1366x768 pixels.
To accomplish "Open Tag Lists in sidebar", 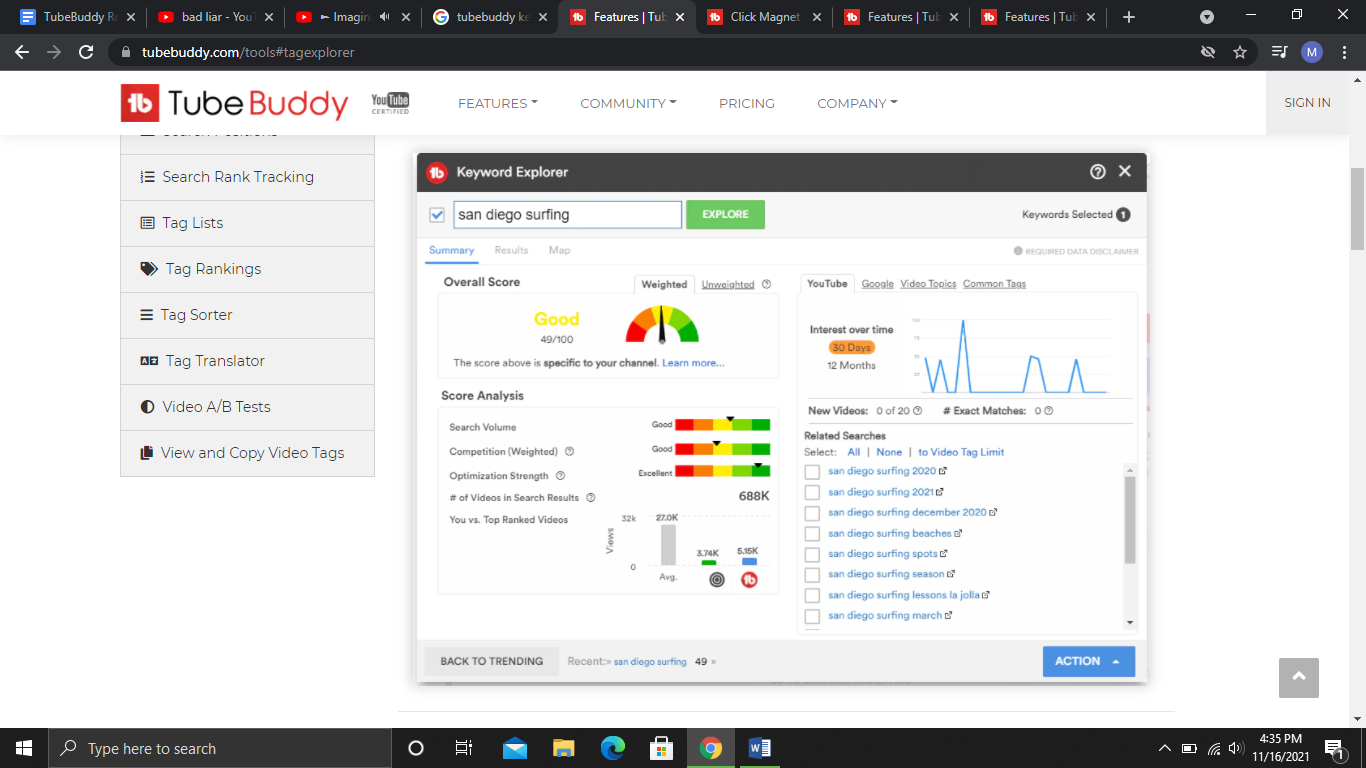I will point(247,223).
